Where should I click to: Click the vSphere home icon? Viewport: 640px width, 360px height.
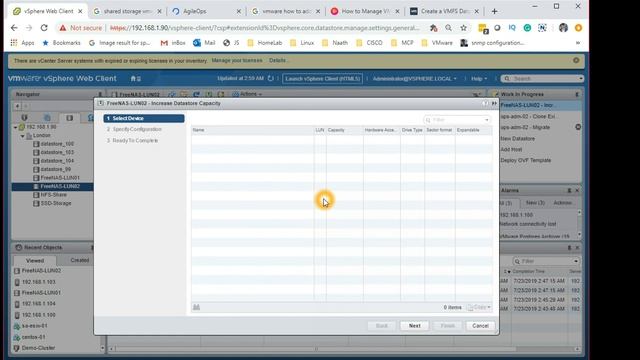point(133,78)
